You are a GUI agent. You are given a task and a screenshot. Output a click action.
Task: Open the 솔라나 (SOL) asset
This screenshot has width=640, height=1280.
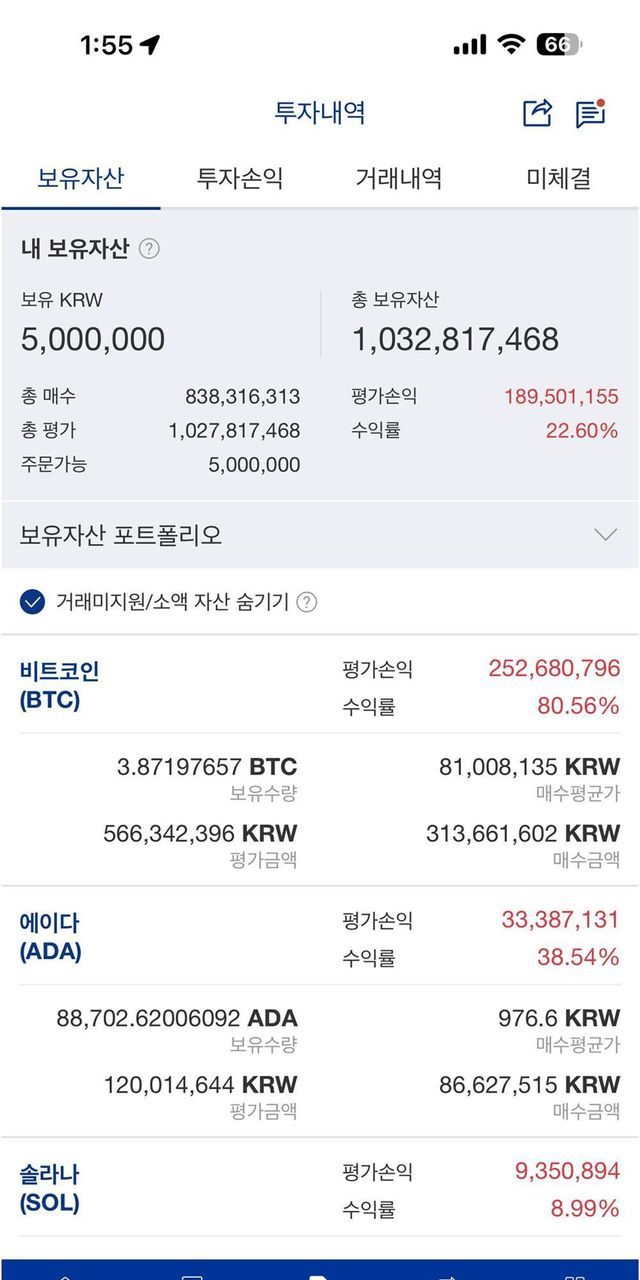[x=50, y=1188]
